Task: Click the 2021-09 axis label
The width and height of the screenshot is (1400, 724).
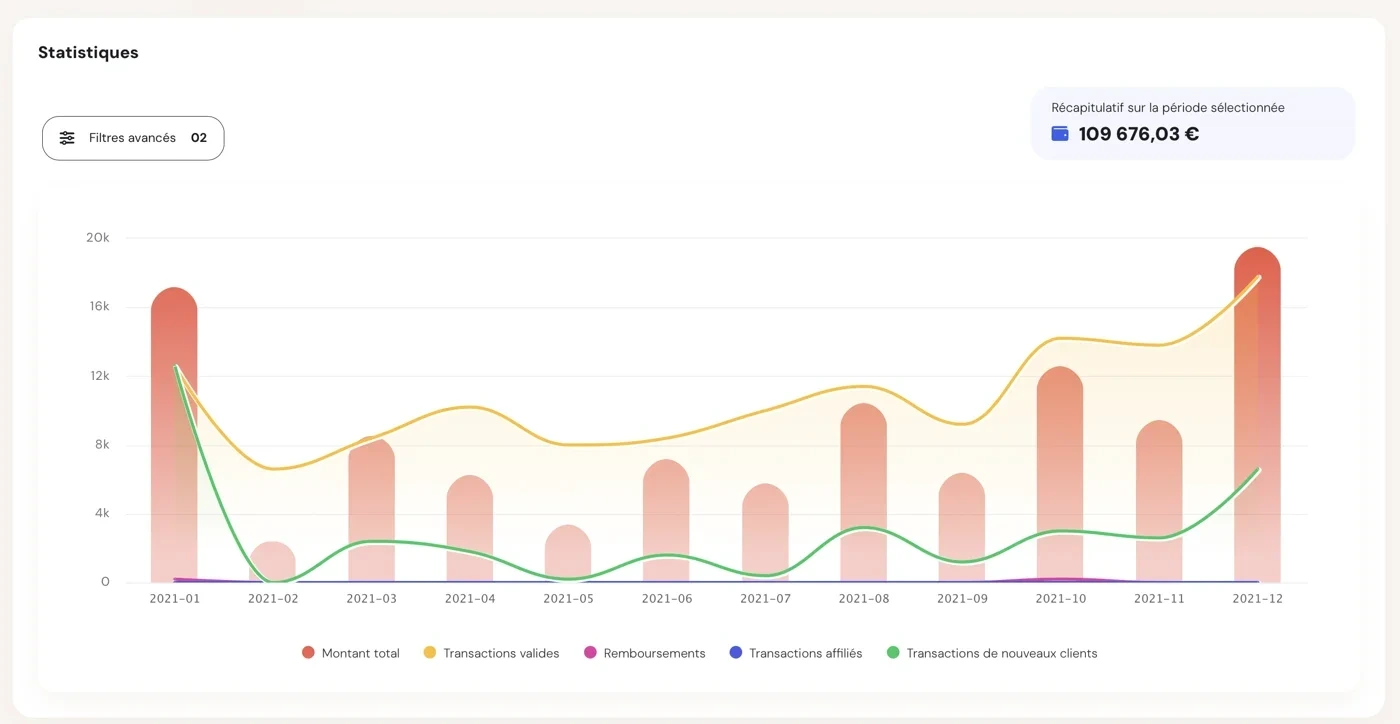Action: point(962,599)
